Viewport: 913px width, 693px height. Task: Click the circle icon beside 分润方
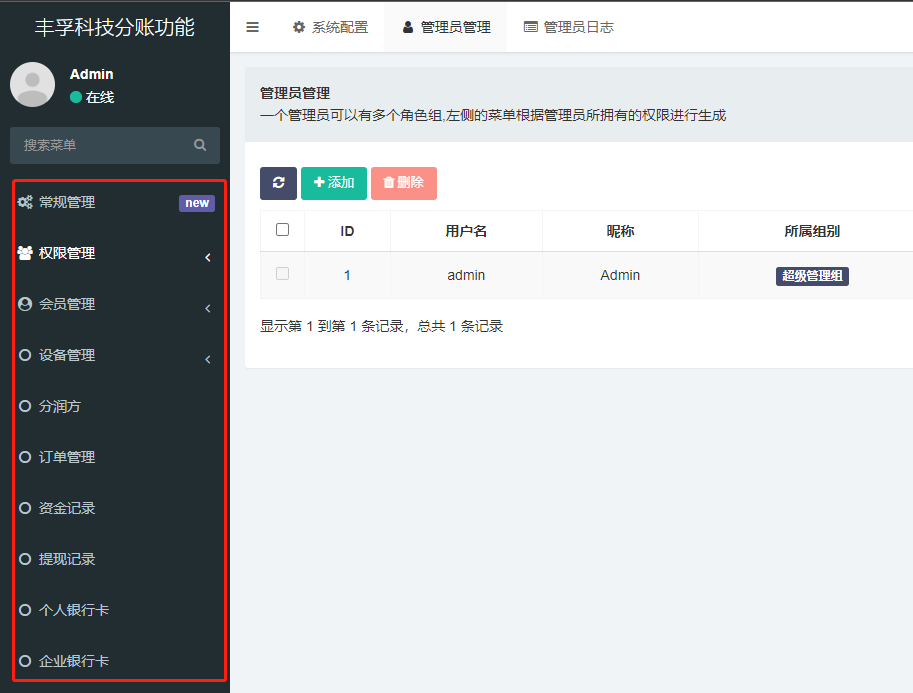(x=25, y=406)
